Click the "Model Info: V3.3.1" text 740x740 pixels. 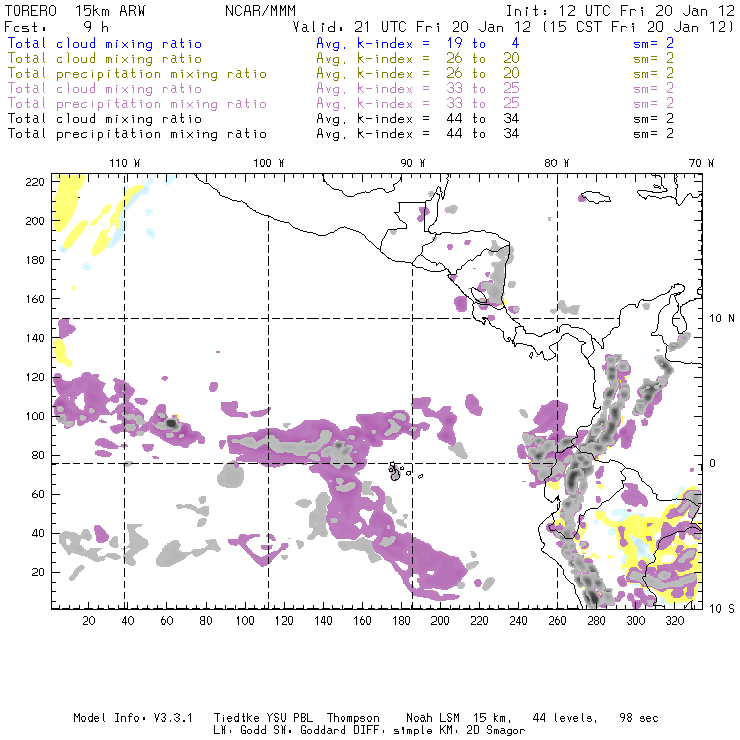tap(133, 718)
